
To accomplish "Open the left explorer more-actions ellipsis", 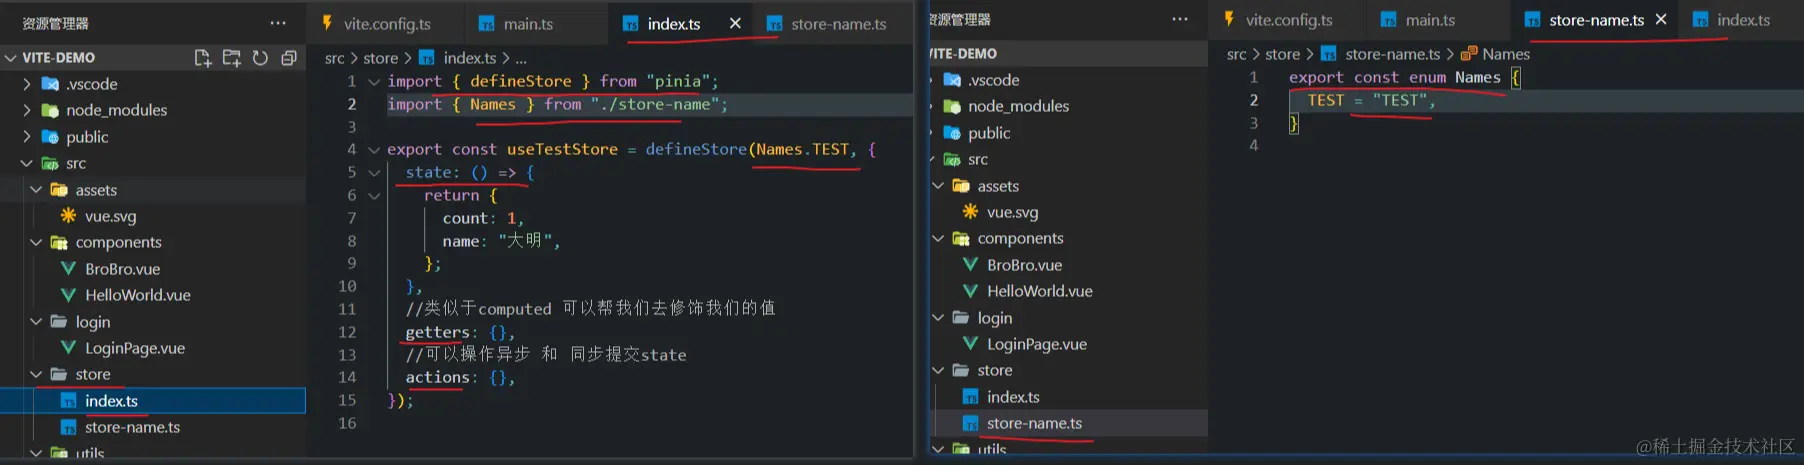I will coord(278,23).
